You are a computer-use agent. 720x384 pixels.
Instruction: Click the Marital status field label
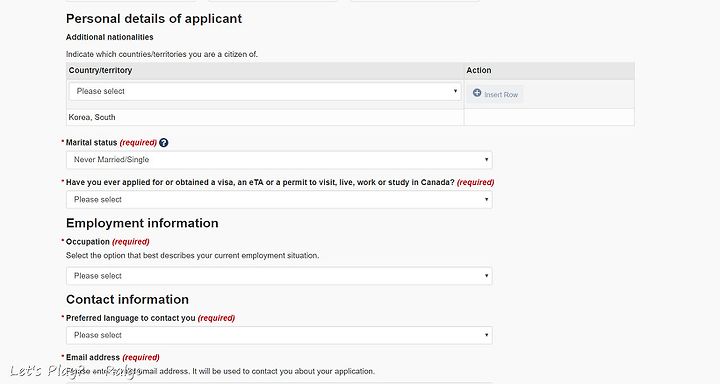point(91,143)
